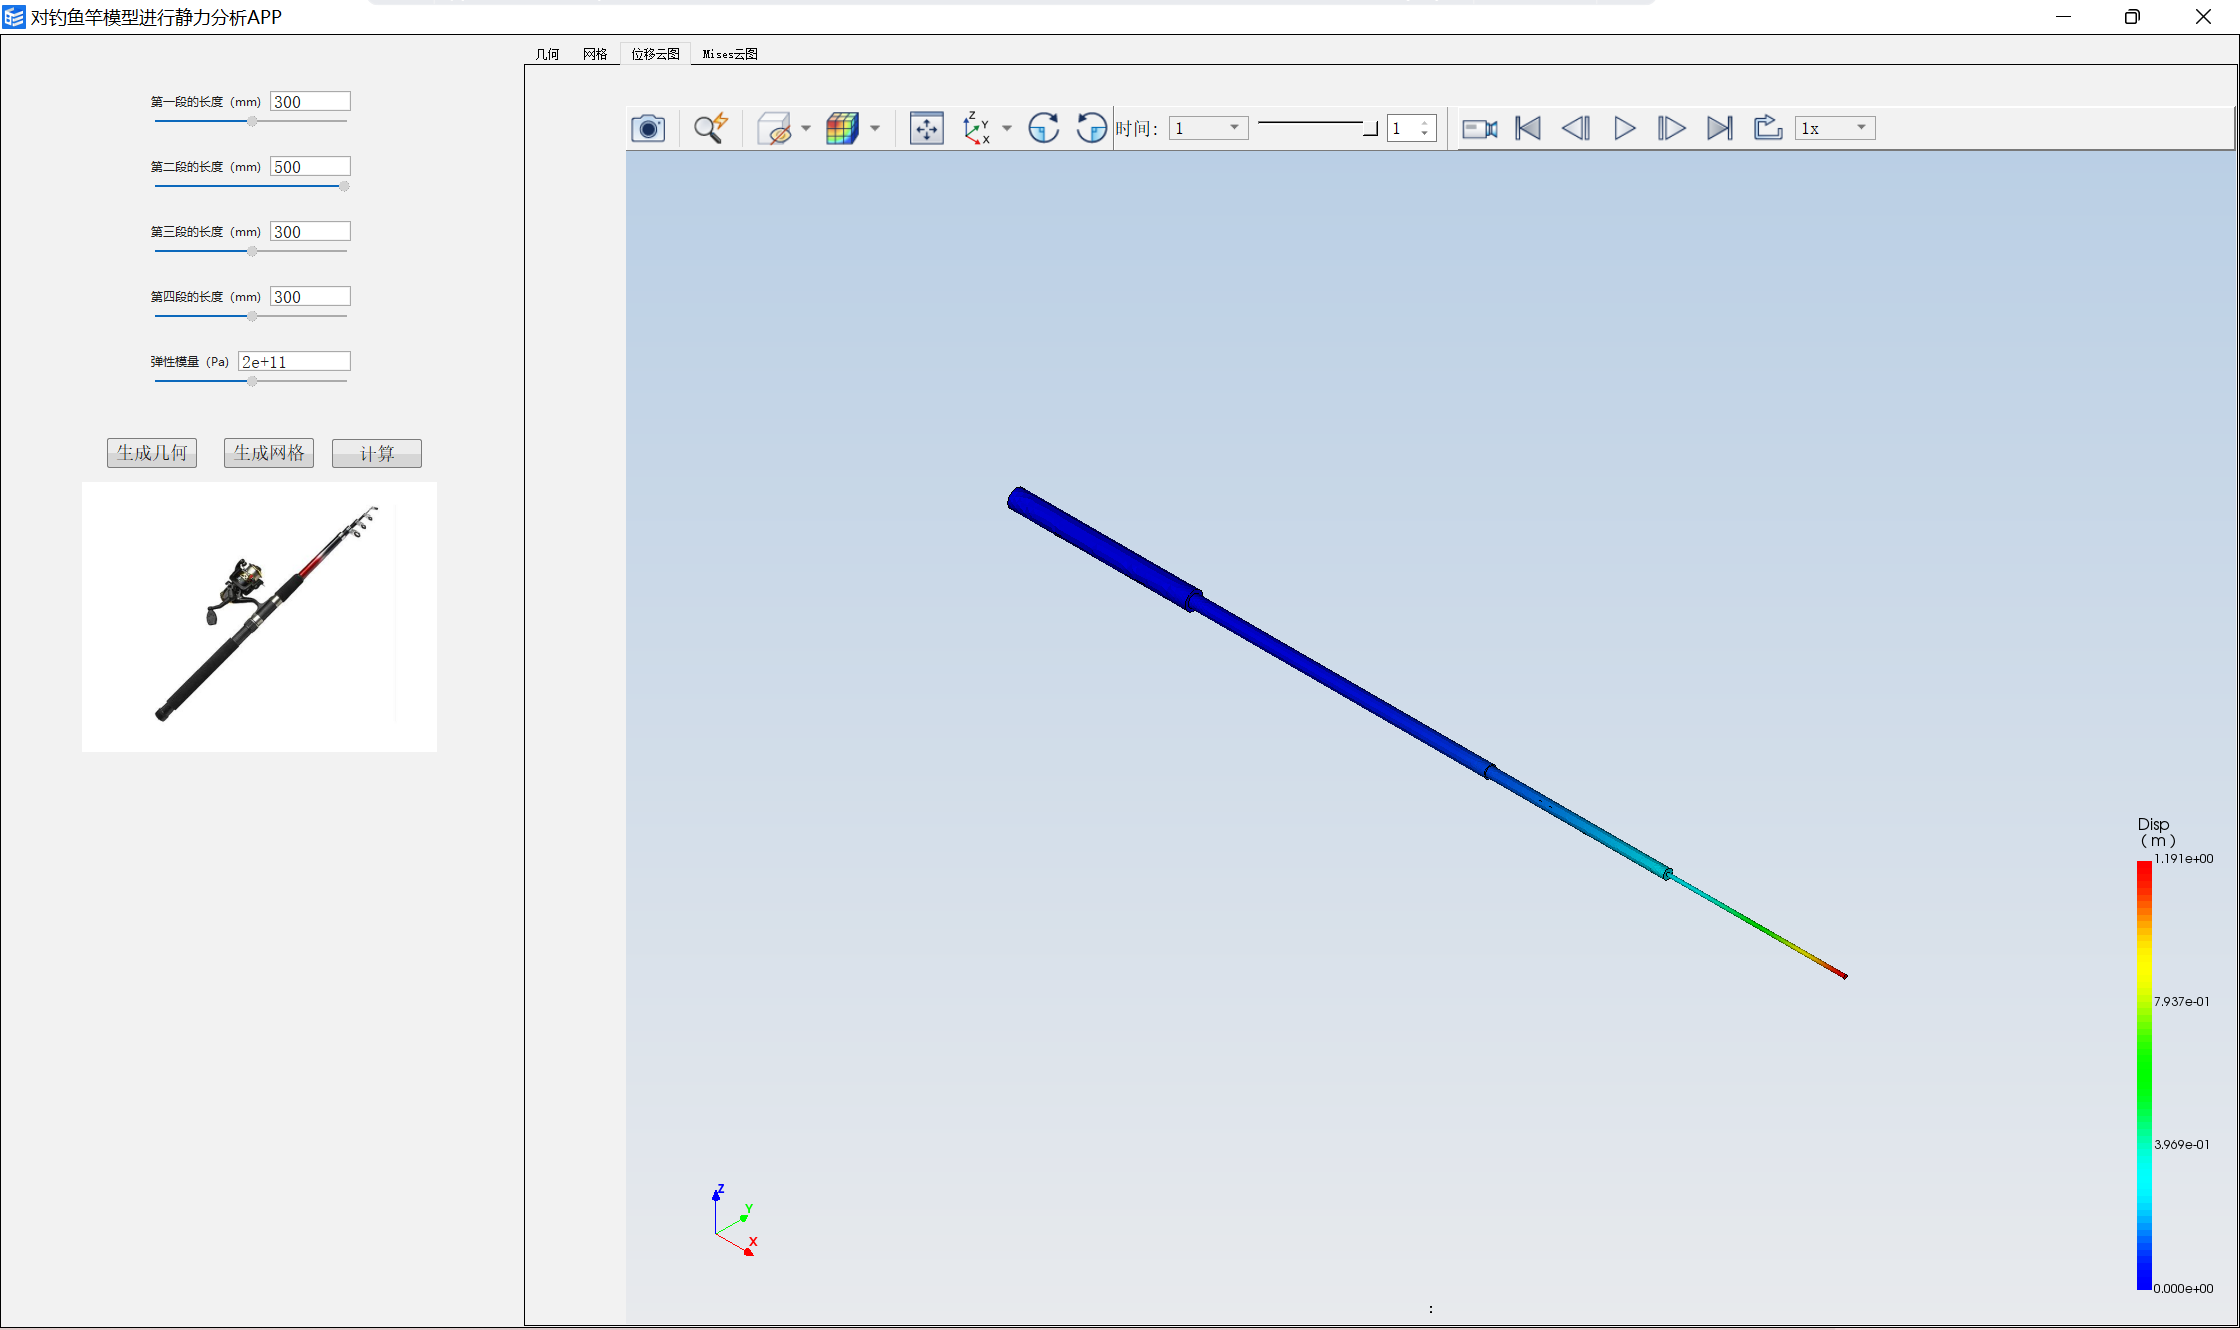Viewport: 2240px width, 1330px height.
Task: Open the 1x playback speed dropdown
Action: click(x=1835, y=128)
